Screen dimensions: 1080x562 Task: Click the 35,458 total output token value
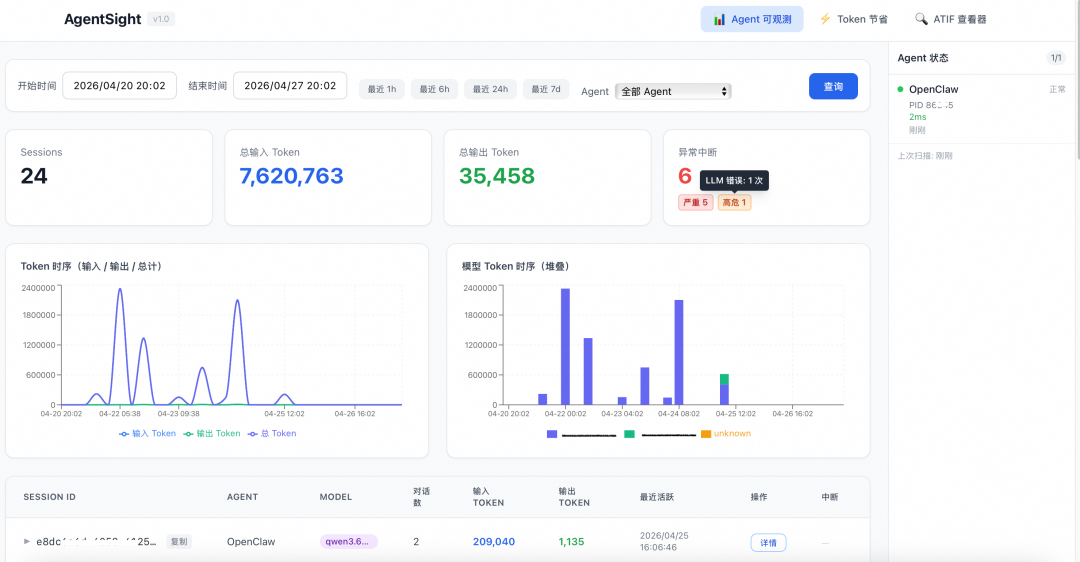point(497,176)
